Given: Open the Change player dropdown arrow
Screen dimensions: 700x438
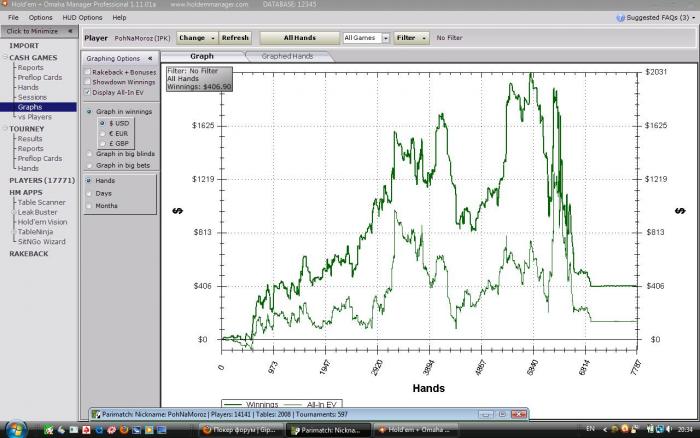Looking at the screenshot, I should tap(212, 38).
